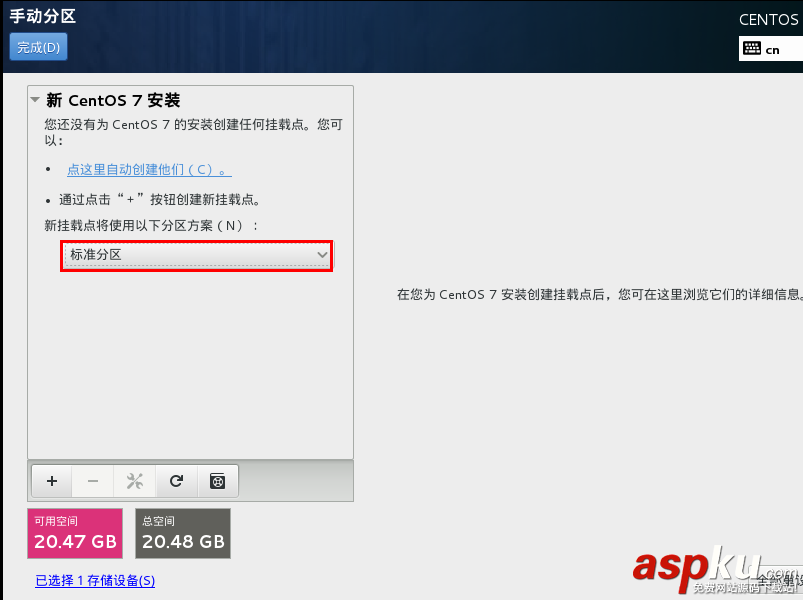The image size is (803, 600).
Task: Click the keyboard layout cn indicator
Action: click(770, 49)
